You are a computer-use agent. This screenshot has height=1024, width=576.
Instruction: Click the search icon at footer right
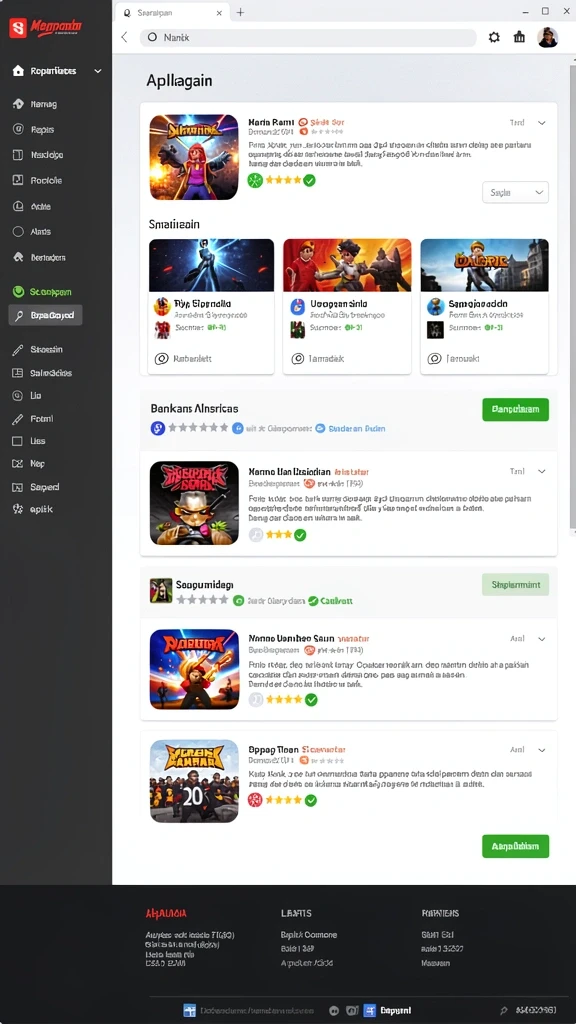click(504, 1010)
